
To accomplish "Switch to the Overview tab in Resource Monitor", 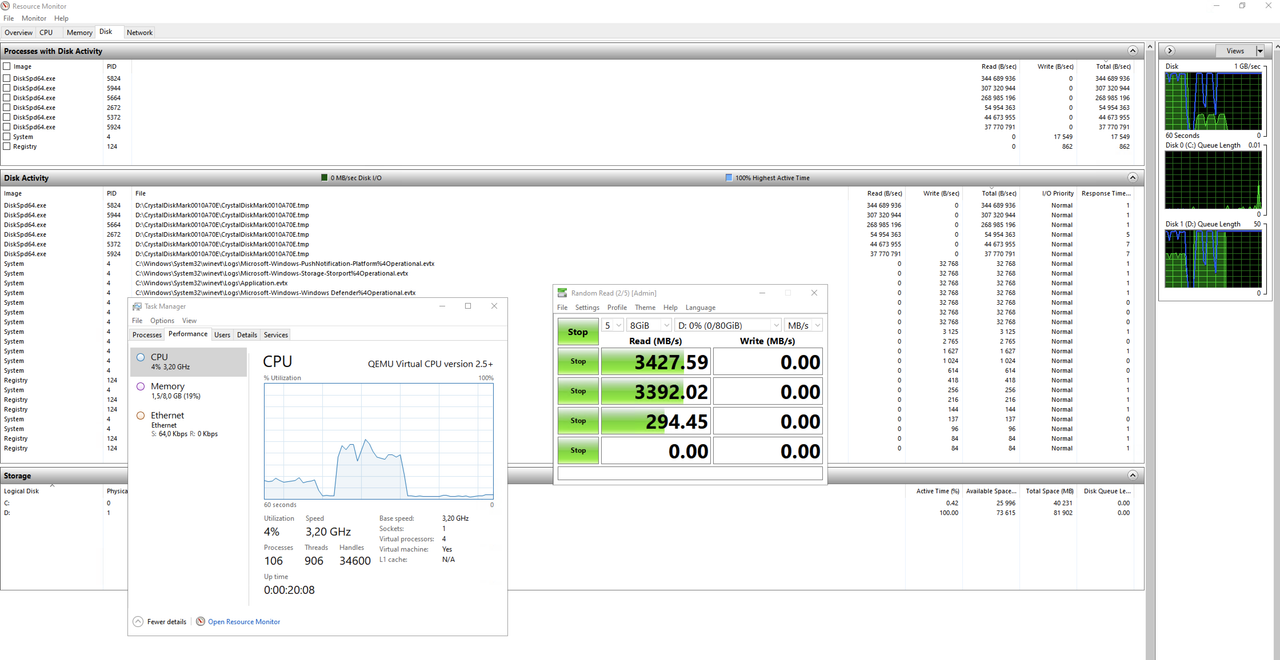I will point(18,33).
